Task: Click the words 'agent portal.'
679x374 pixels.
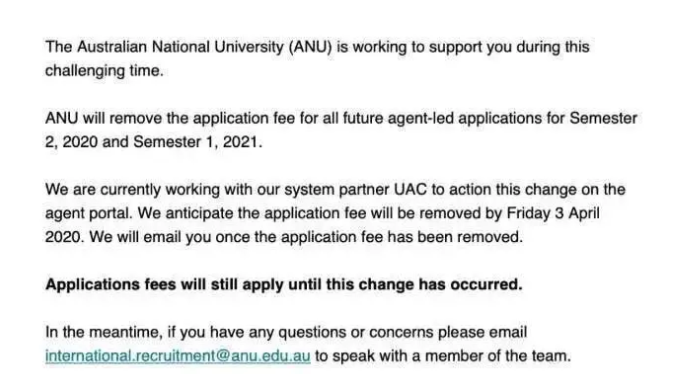Action: coord(89,213)
